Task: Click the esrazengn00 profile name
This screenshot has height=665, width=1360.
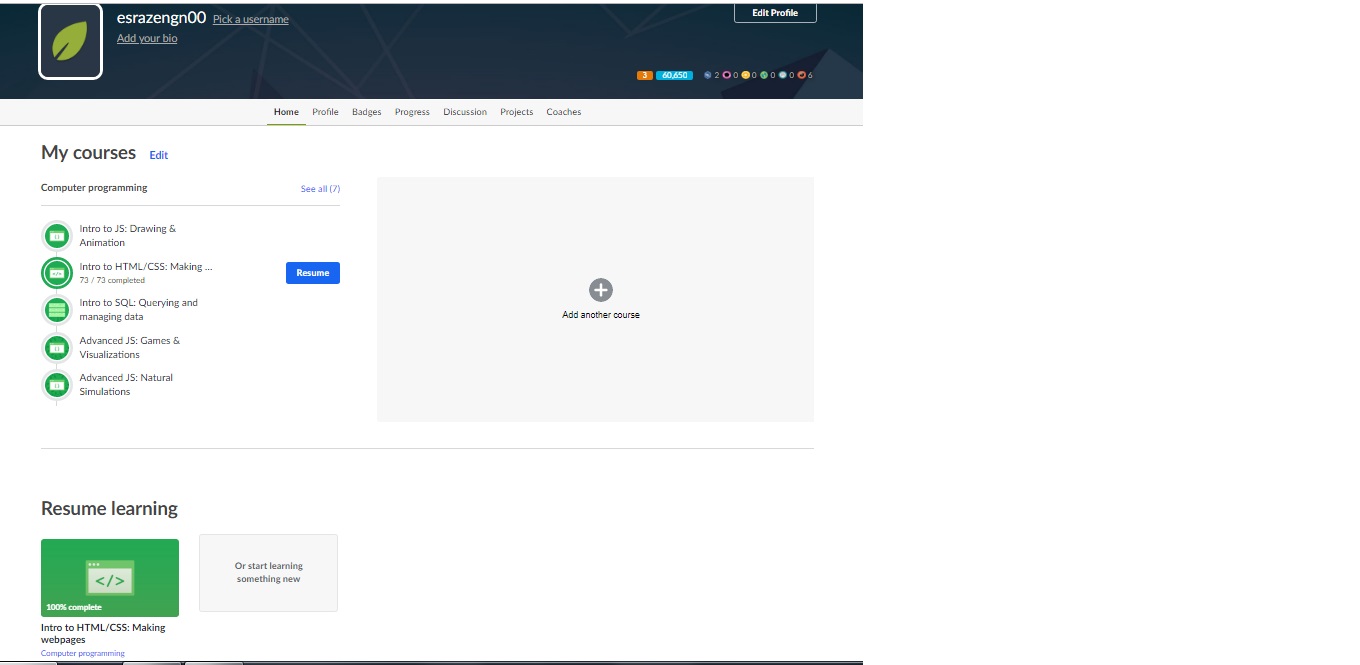Action: click(x=161, y=17)
